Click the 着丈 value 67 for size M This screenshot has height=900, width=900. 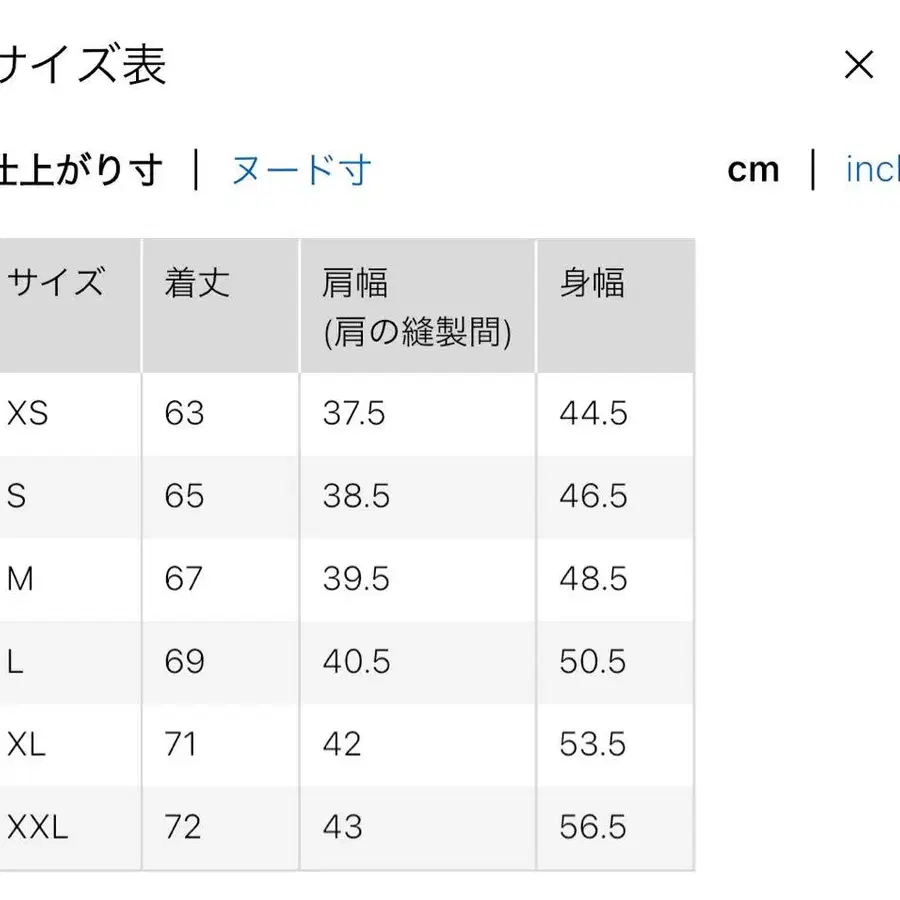[x=183, y=579]
